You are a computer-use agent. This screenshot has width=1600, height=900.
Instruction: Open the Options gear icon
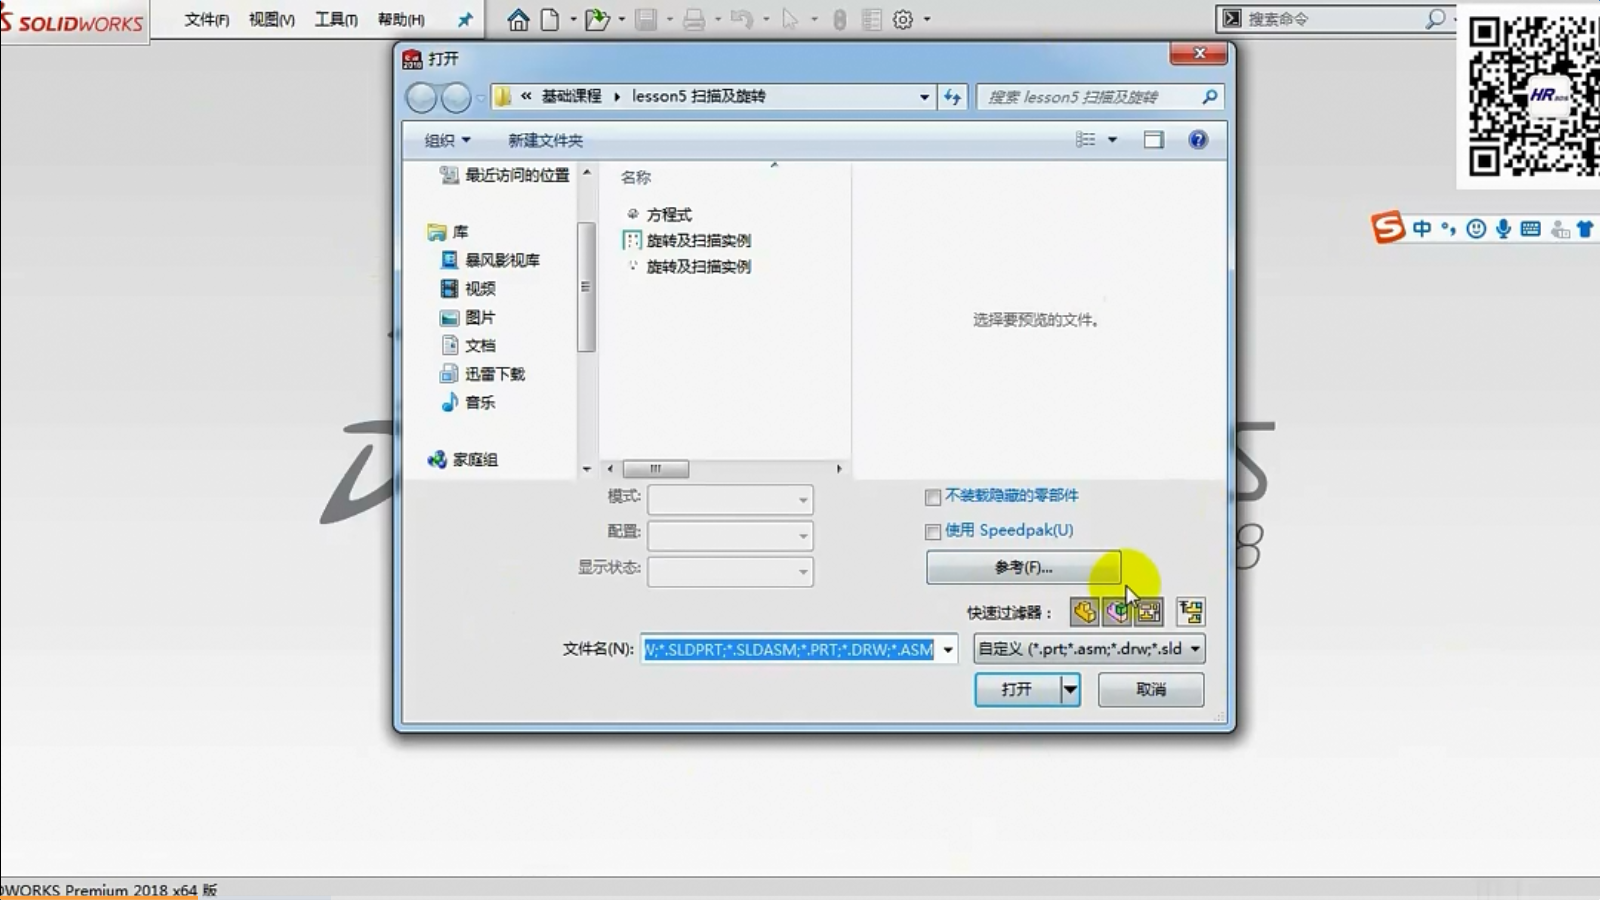(903, 19)
